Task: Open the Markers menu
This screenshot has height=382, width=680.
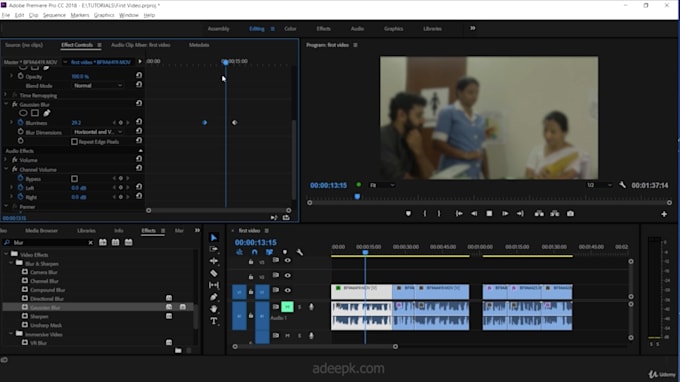Action: pyautogui.click(x=80, y=15)
